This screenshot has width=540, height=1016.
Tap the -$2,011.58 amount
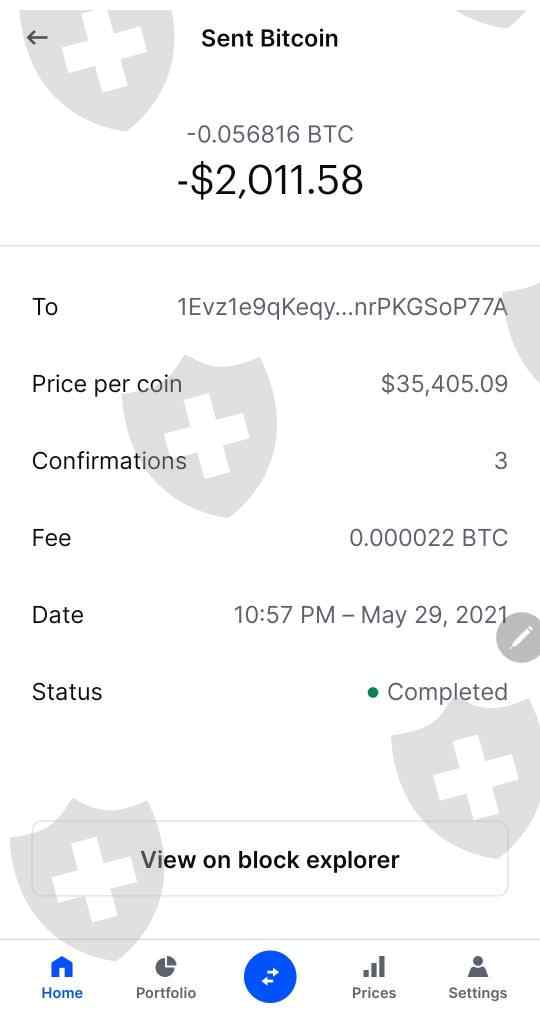click(270, 179)
